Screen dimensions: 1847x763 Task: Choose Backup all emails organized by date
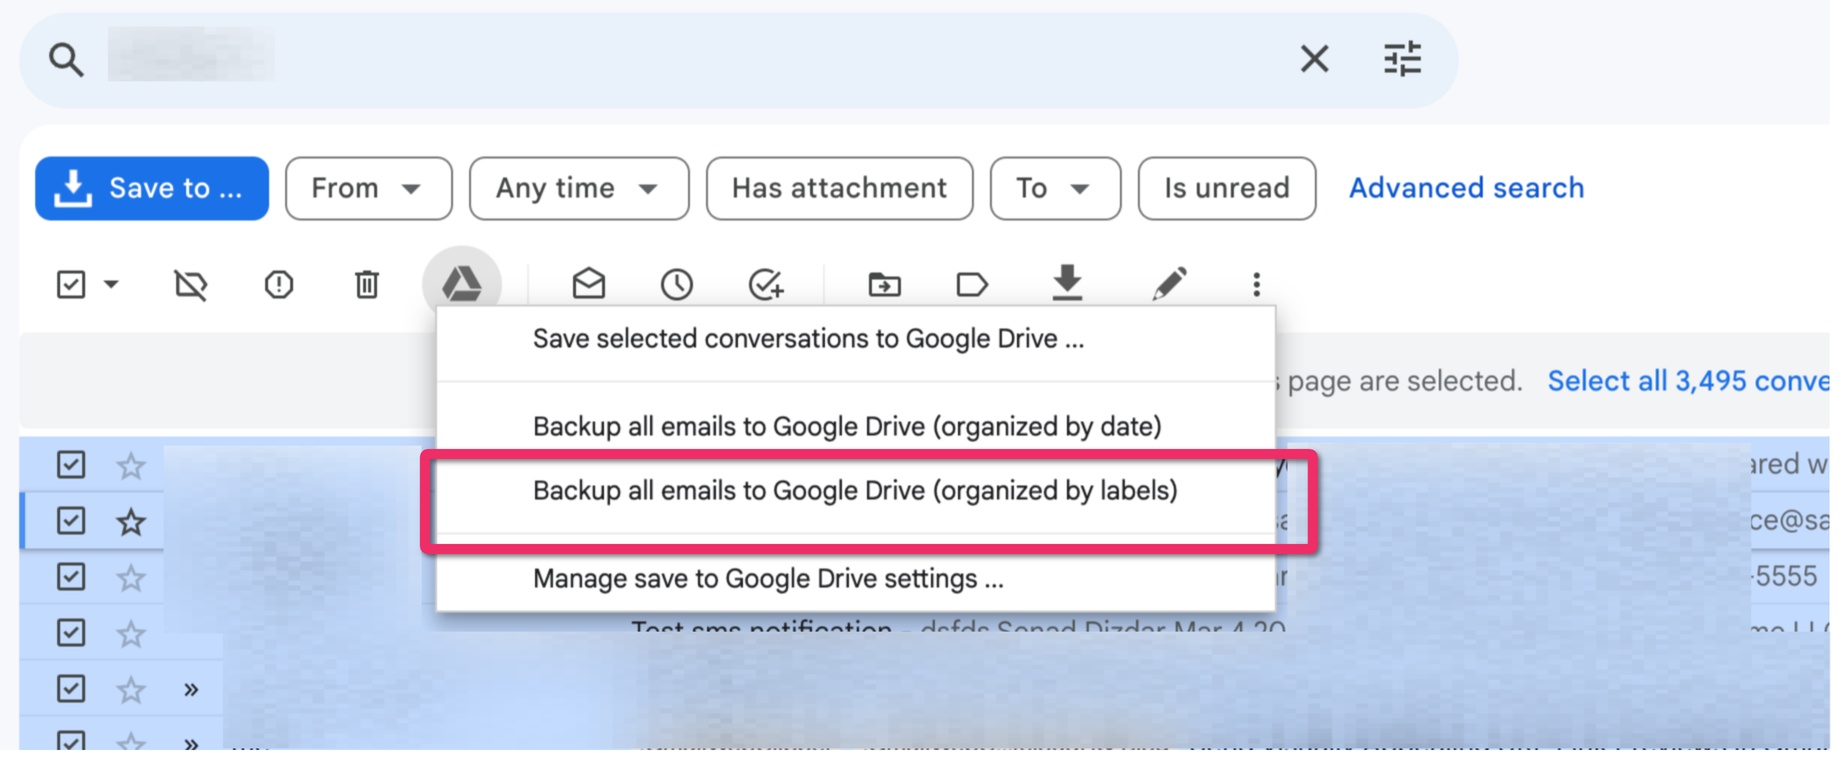(856, 427)
